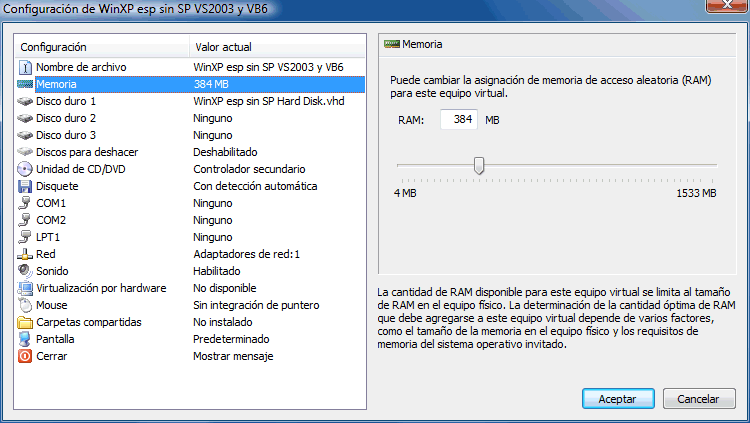Open Discos para deshacer settings
The image size is (750, 423).
click(190, 152)
